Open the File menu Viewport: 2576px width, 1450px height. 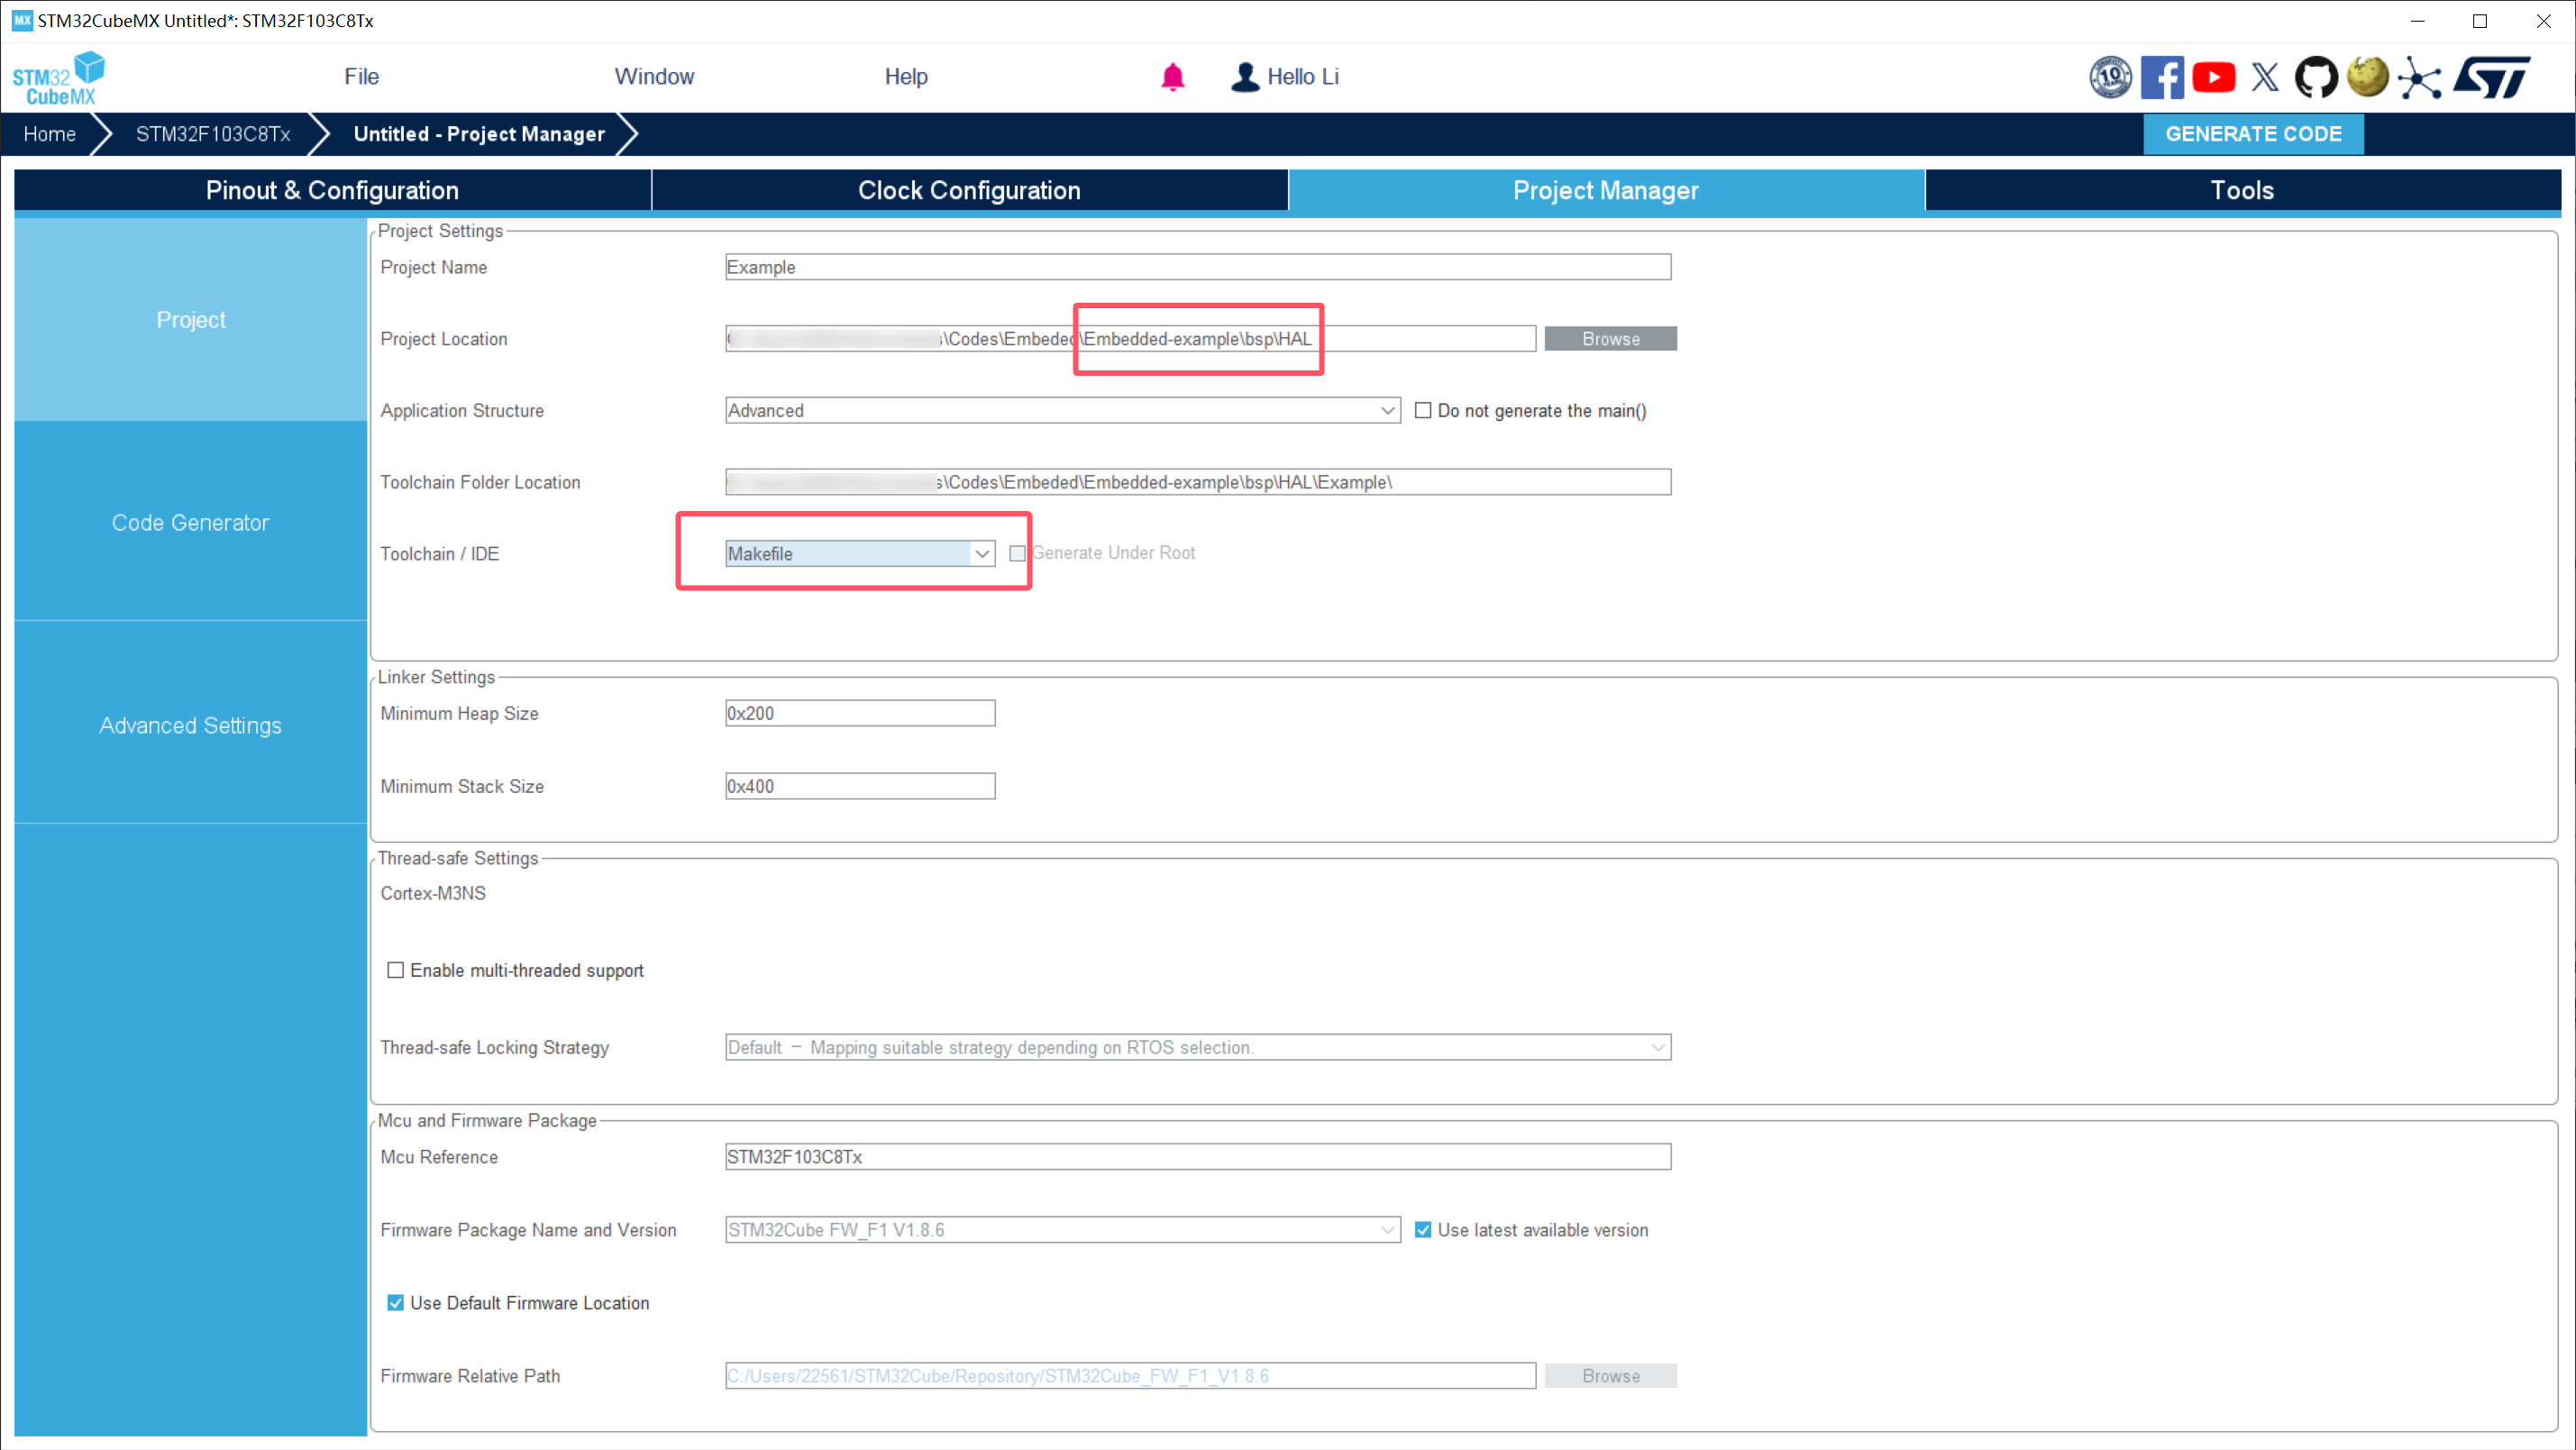point(361,77)
